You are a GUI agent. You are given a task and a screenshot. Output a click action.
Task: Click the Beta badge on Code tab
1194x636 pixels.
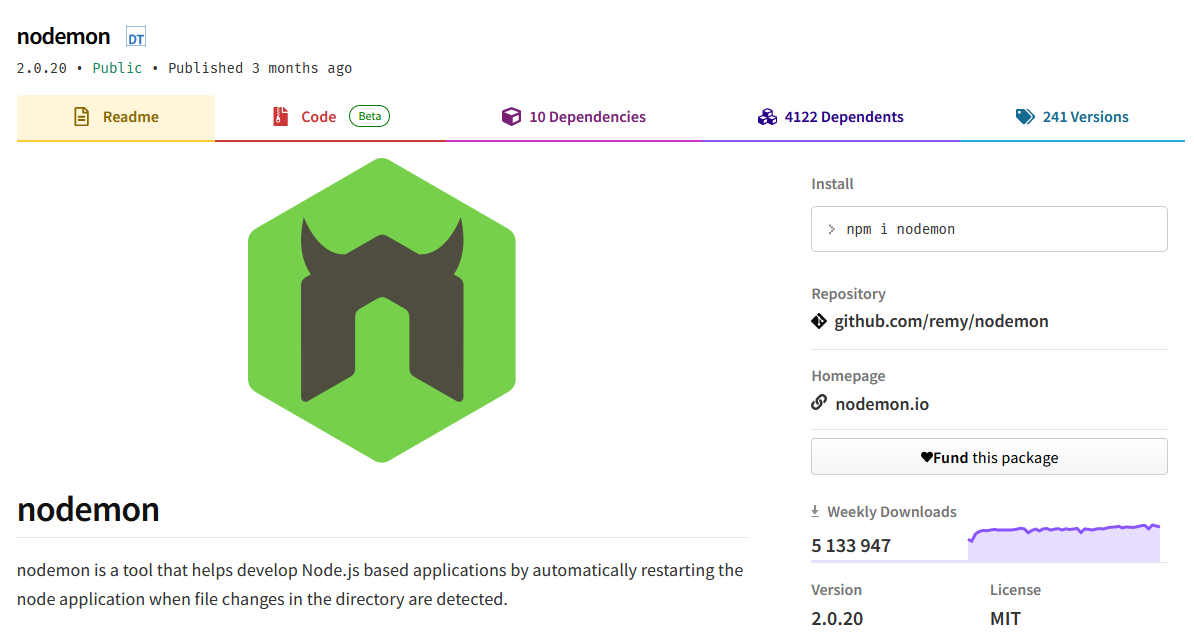(x=369, y=117)
